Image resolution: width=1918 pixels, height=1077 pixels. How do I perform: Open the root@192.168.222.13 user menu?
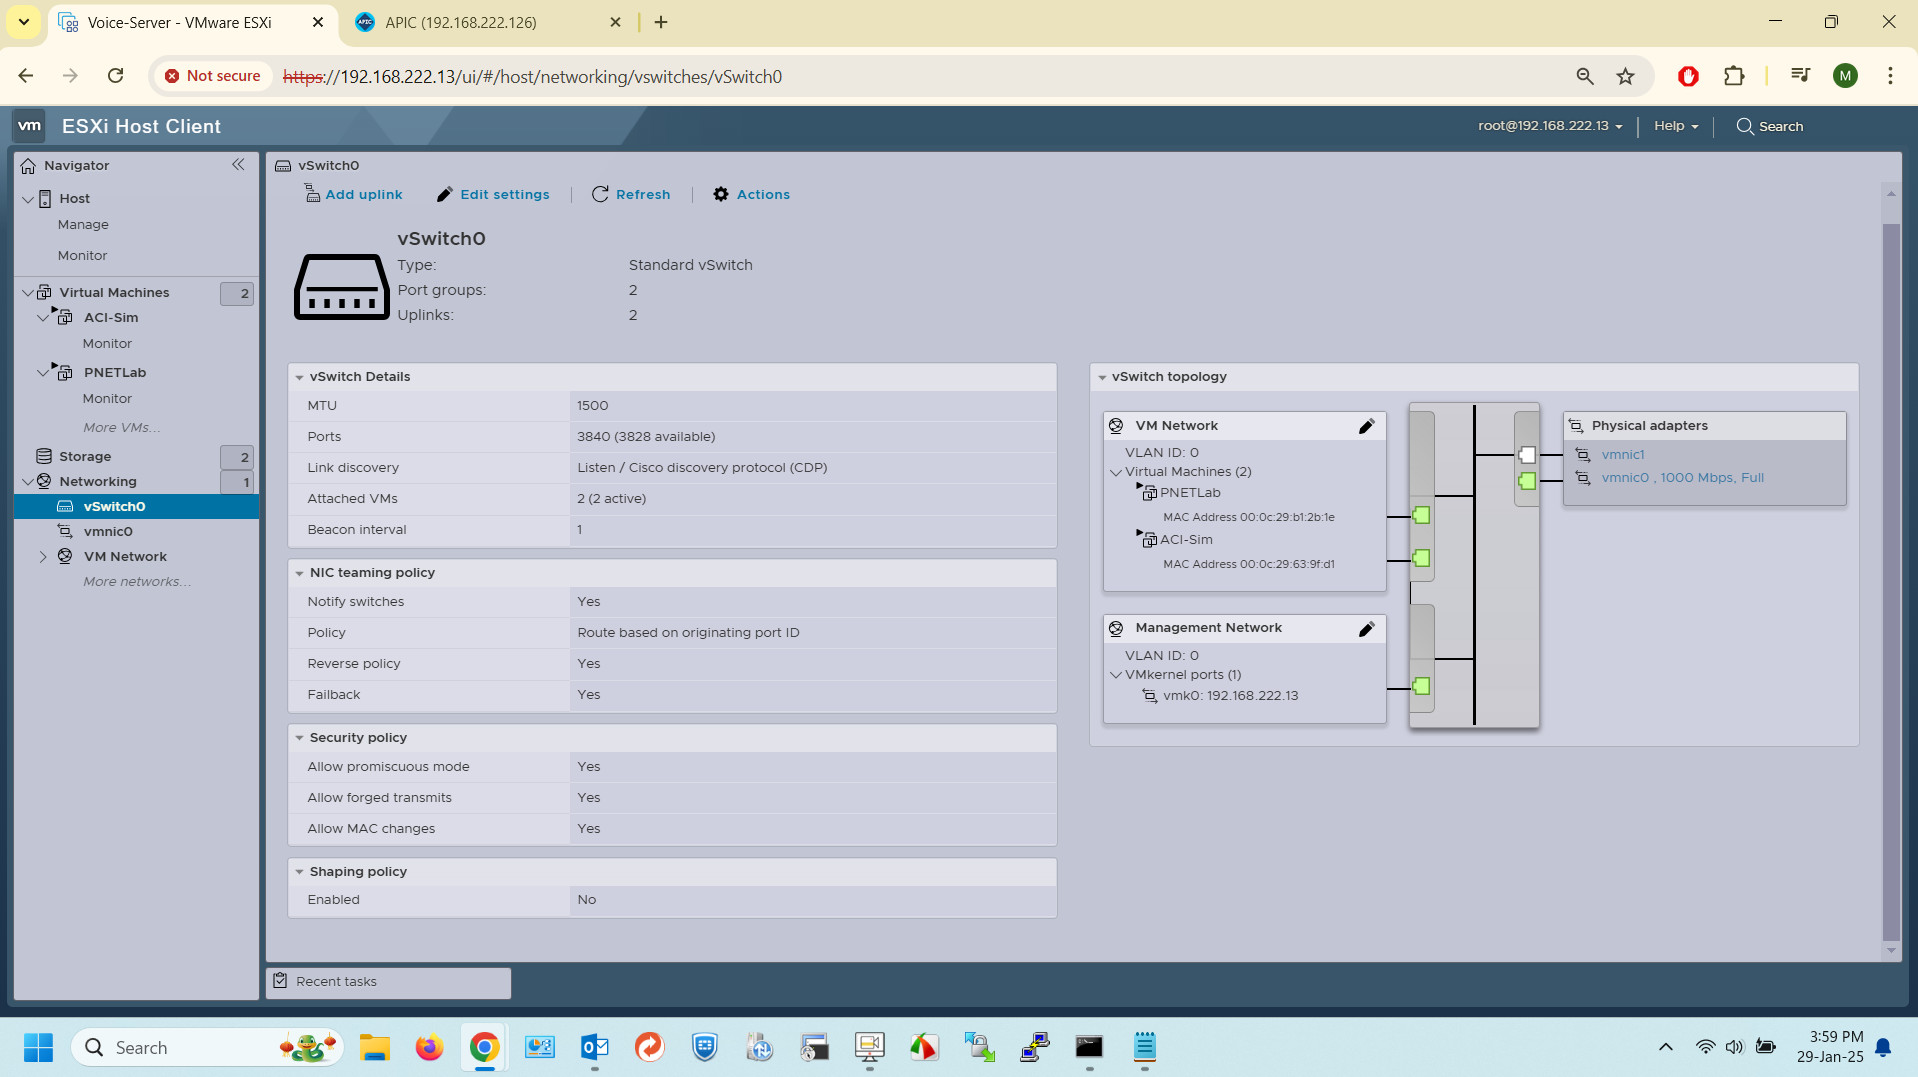1550,126
